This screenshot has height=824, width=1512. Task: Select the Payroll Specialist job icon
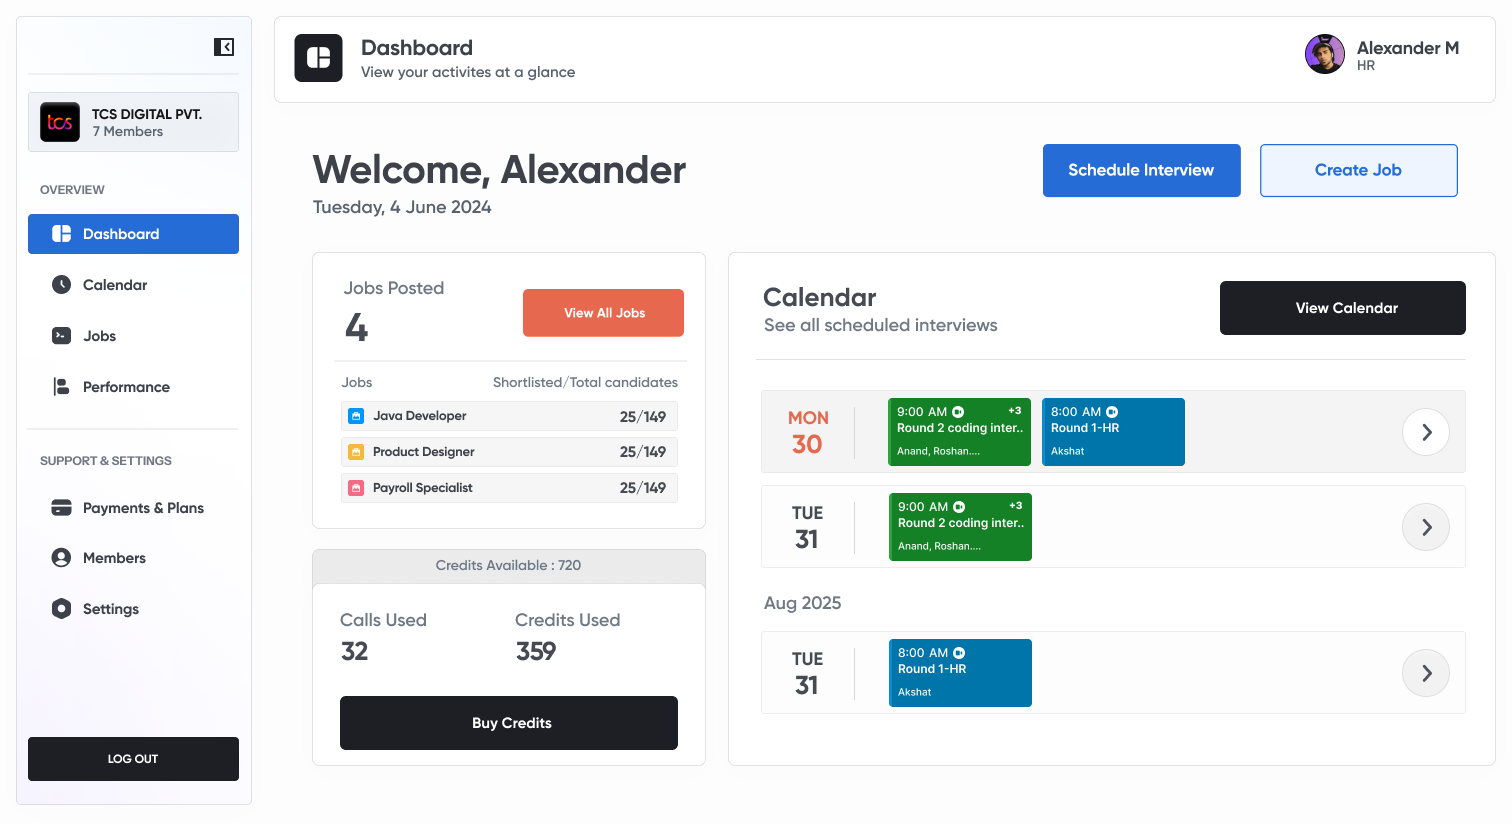point(356,487)
